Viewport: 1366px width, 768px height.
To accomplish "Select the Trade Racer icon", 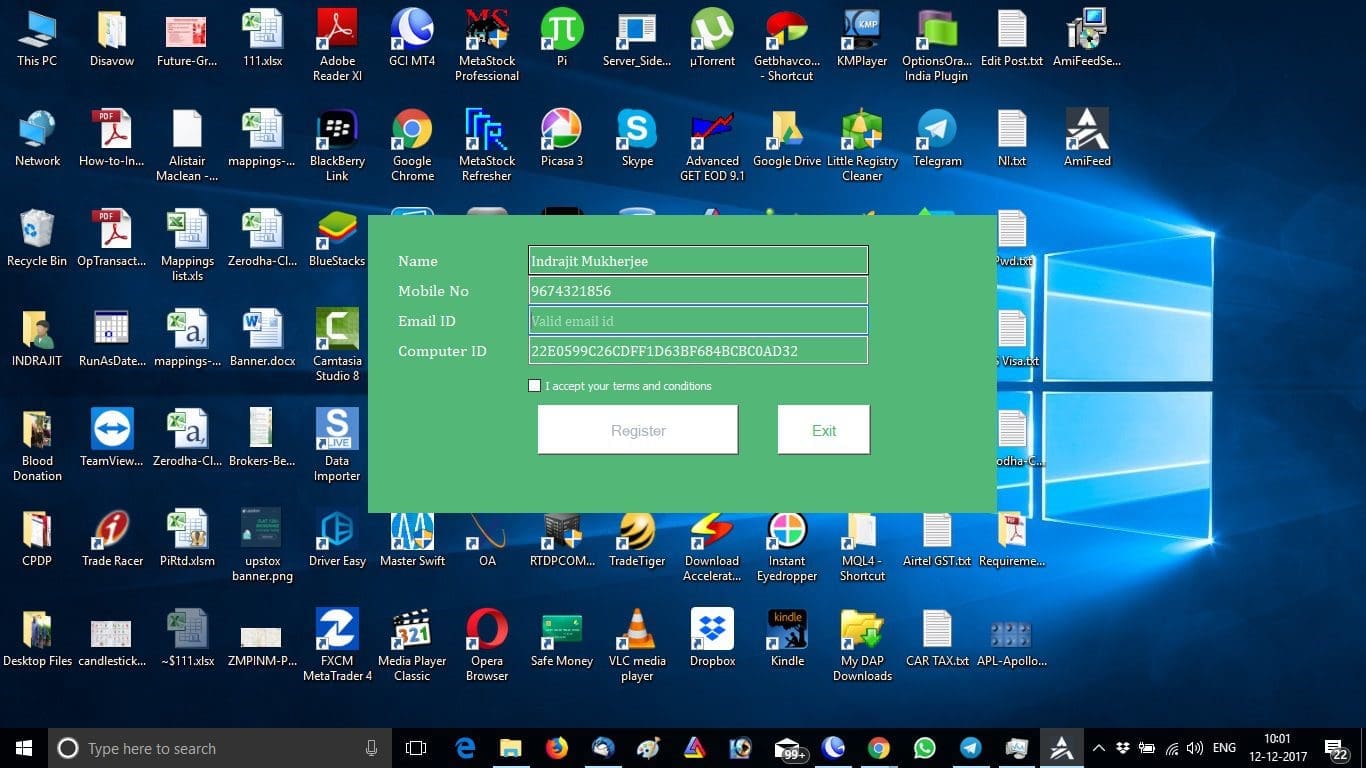I will click(112, 538).
